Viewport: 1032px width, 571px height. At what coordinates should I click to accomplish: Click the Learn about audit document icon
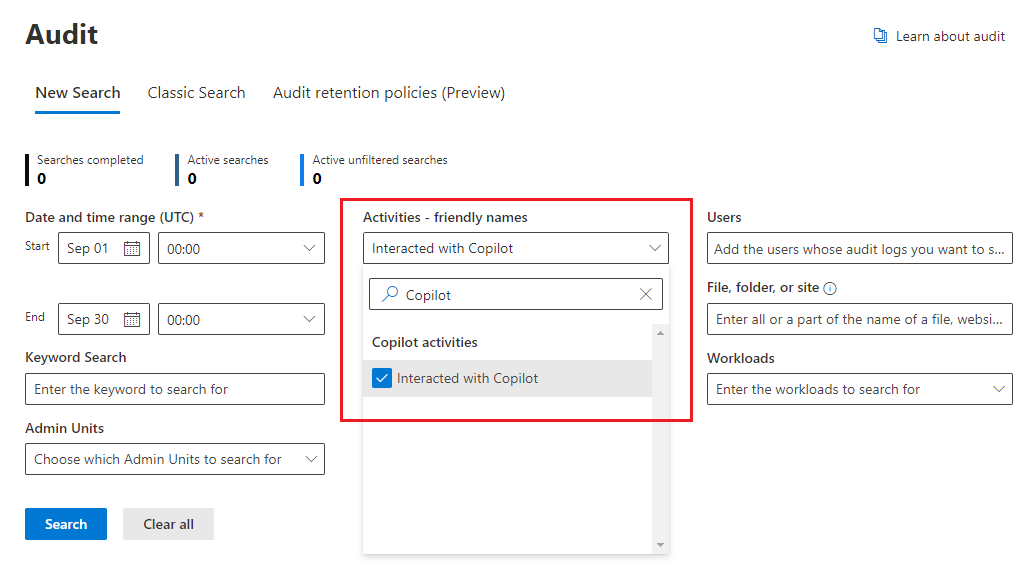pos(880,36)
